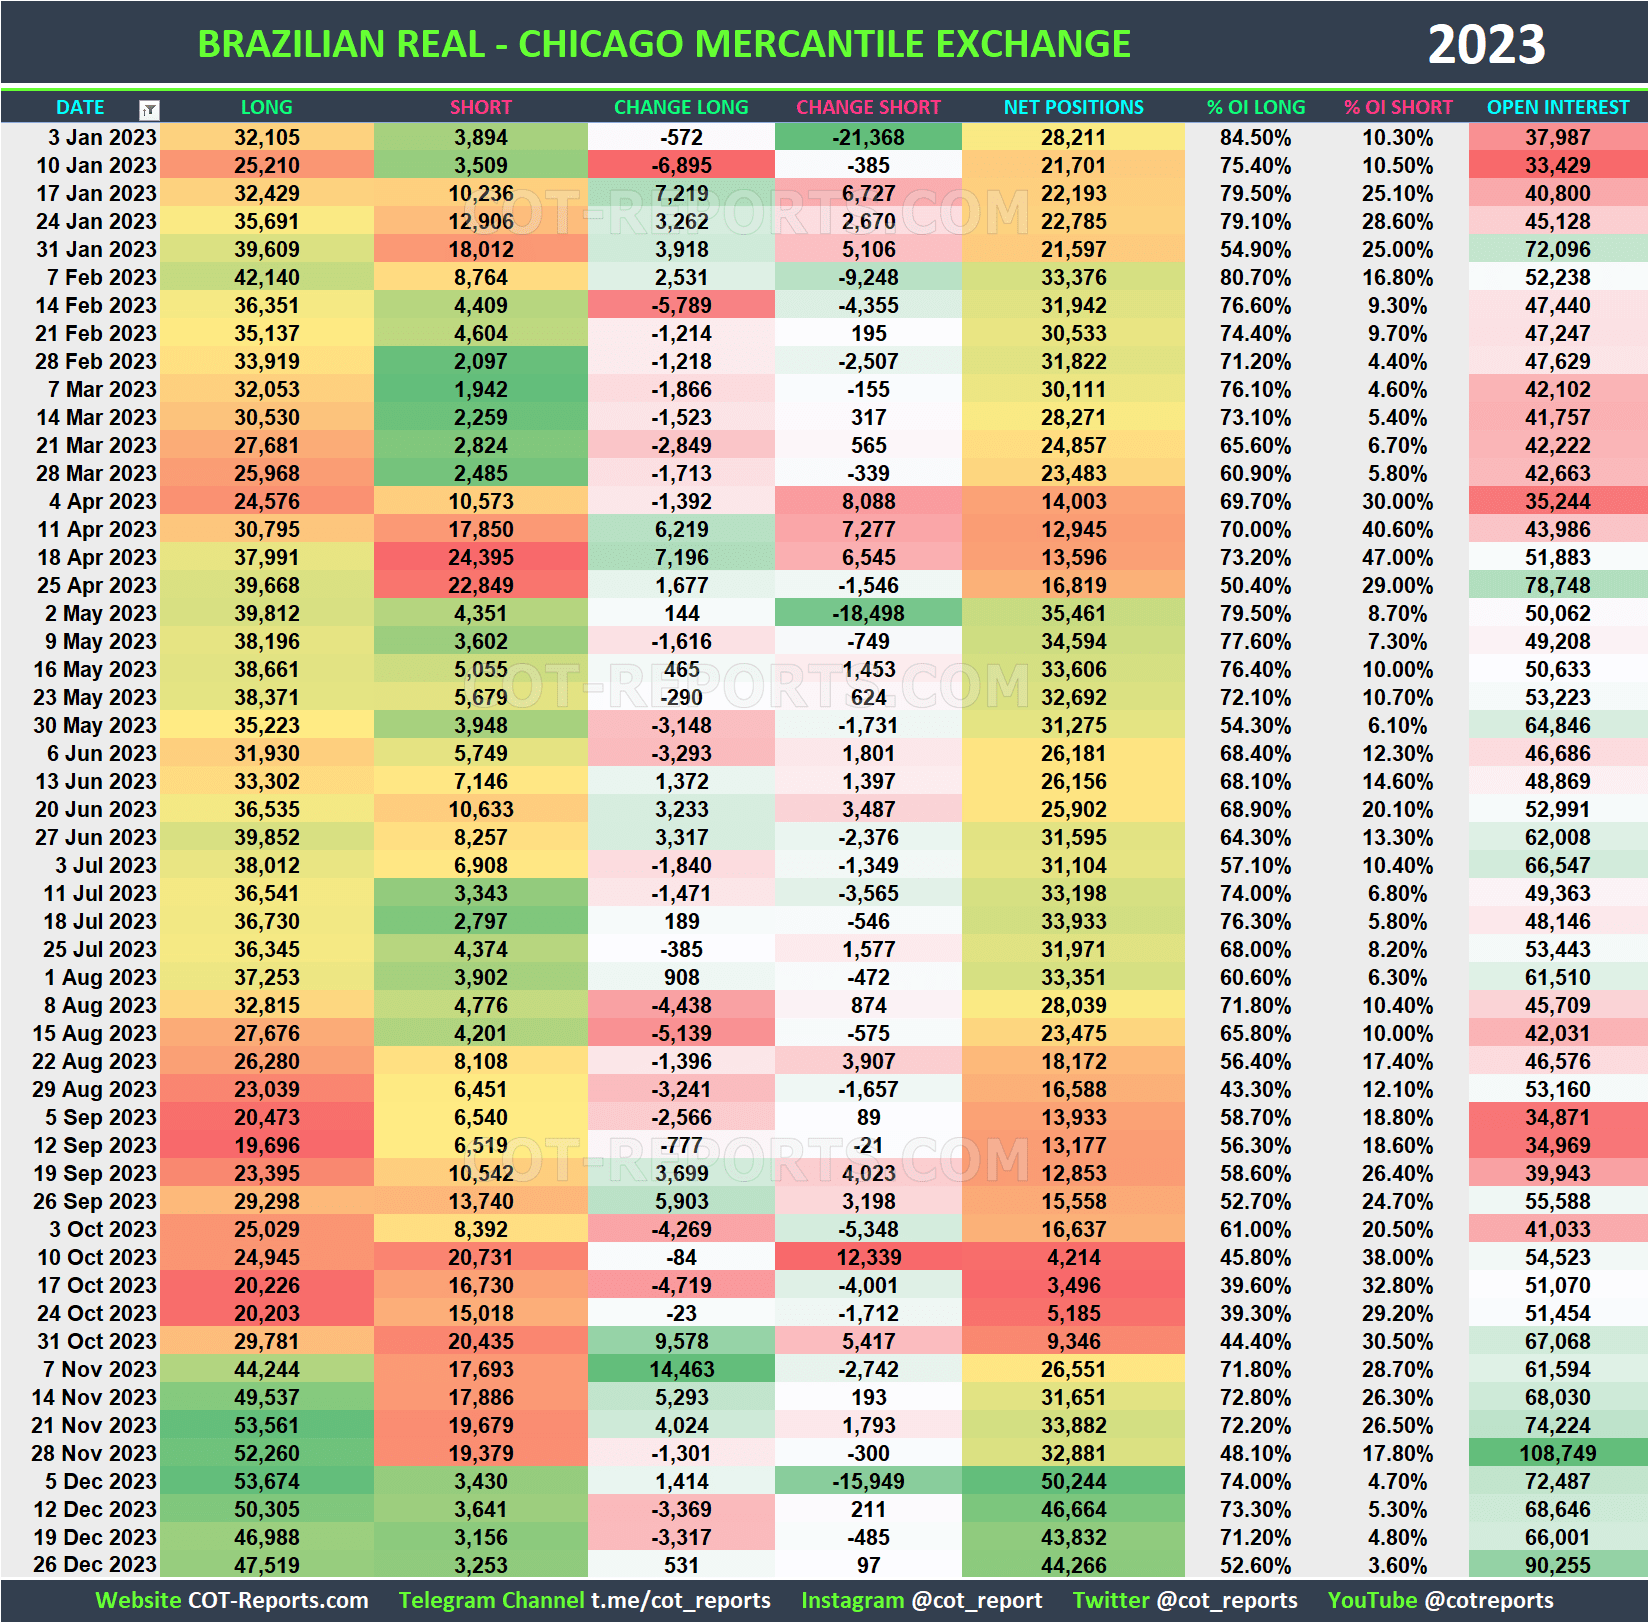Click the red 12,339 change short cell
This screenshot has width=1648, height=1622.
(868, 1257)
